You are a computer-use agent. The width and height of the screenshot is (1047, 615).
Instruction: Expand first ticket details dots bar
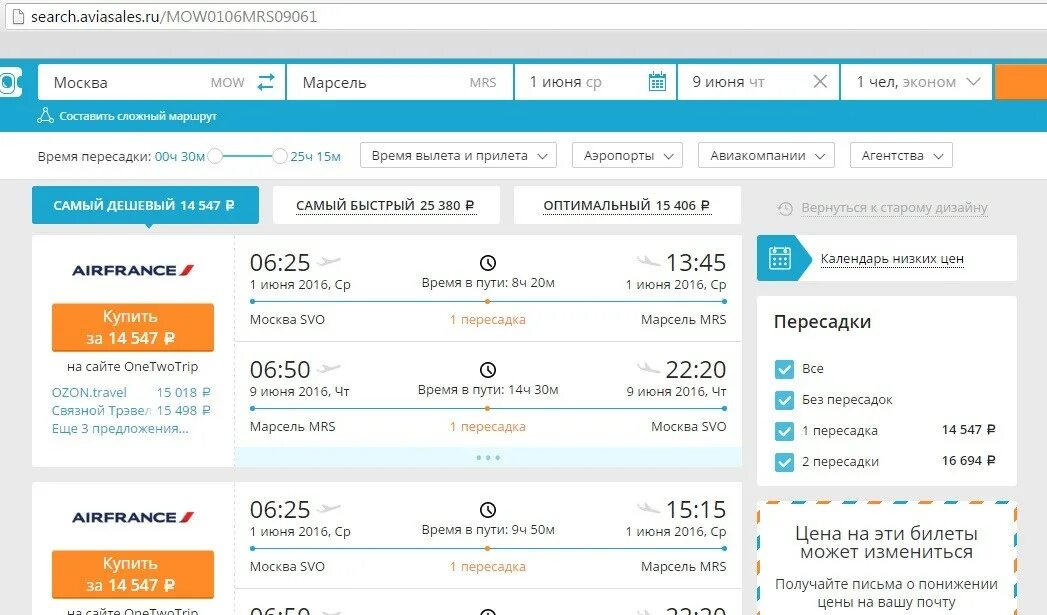coord(488,457)
